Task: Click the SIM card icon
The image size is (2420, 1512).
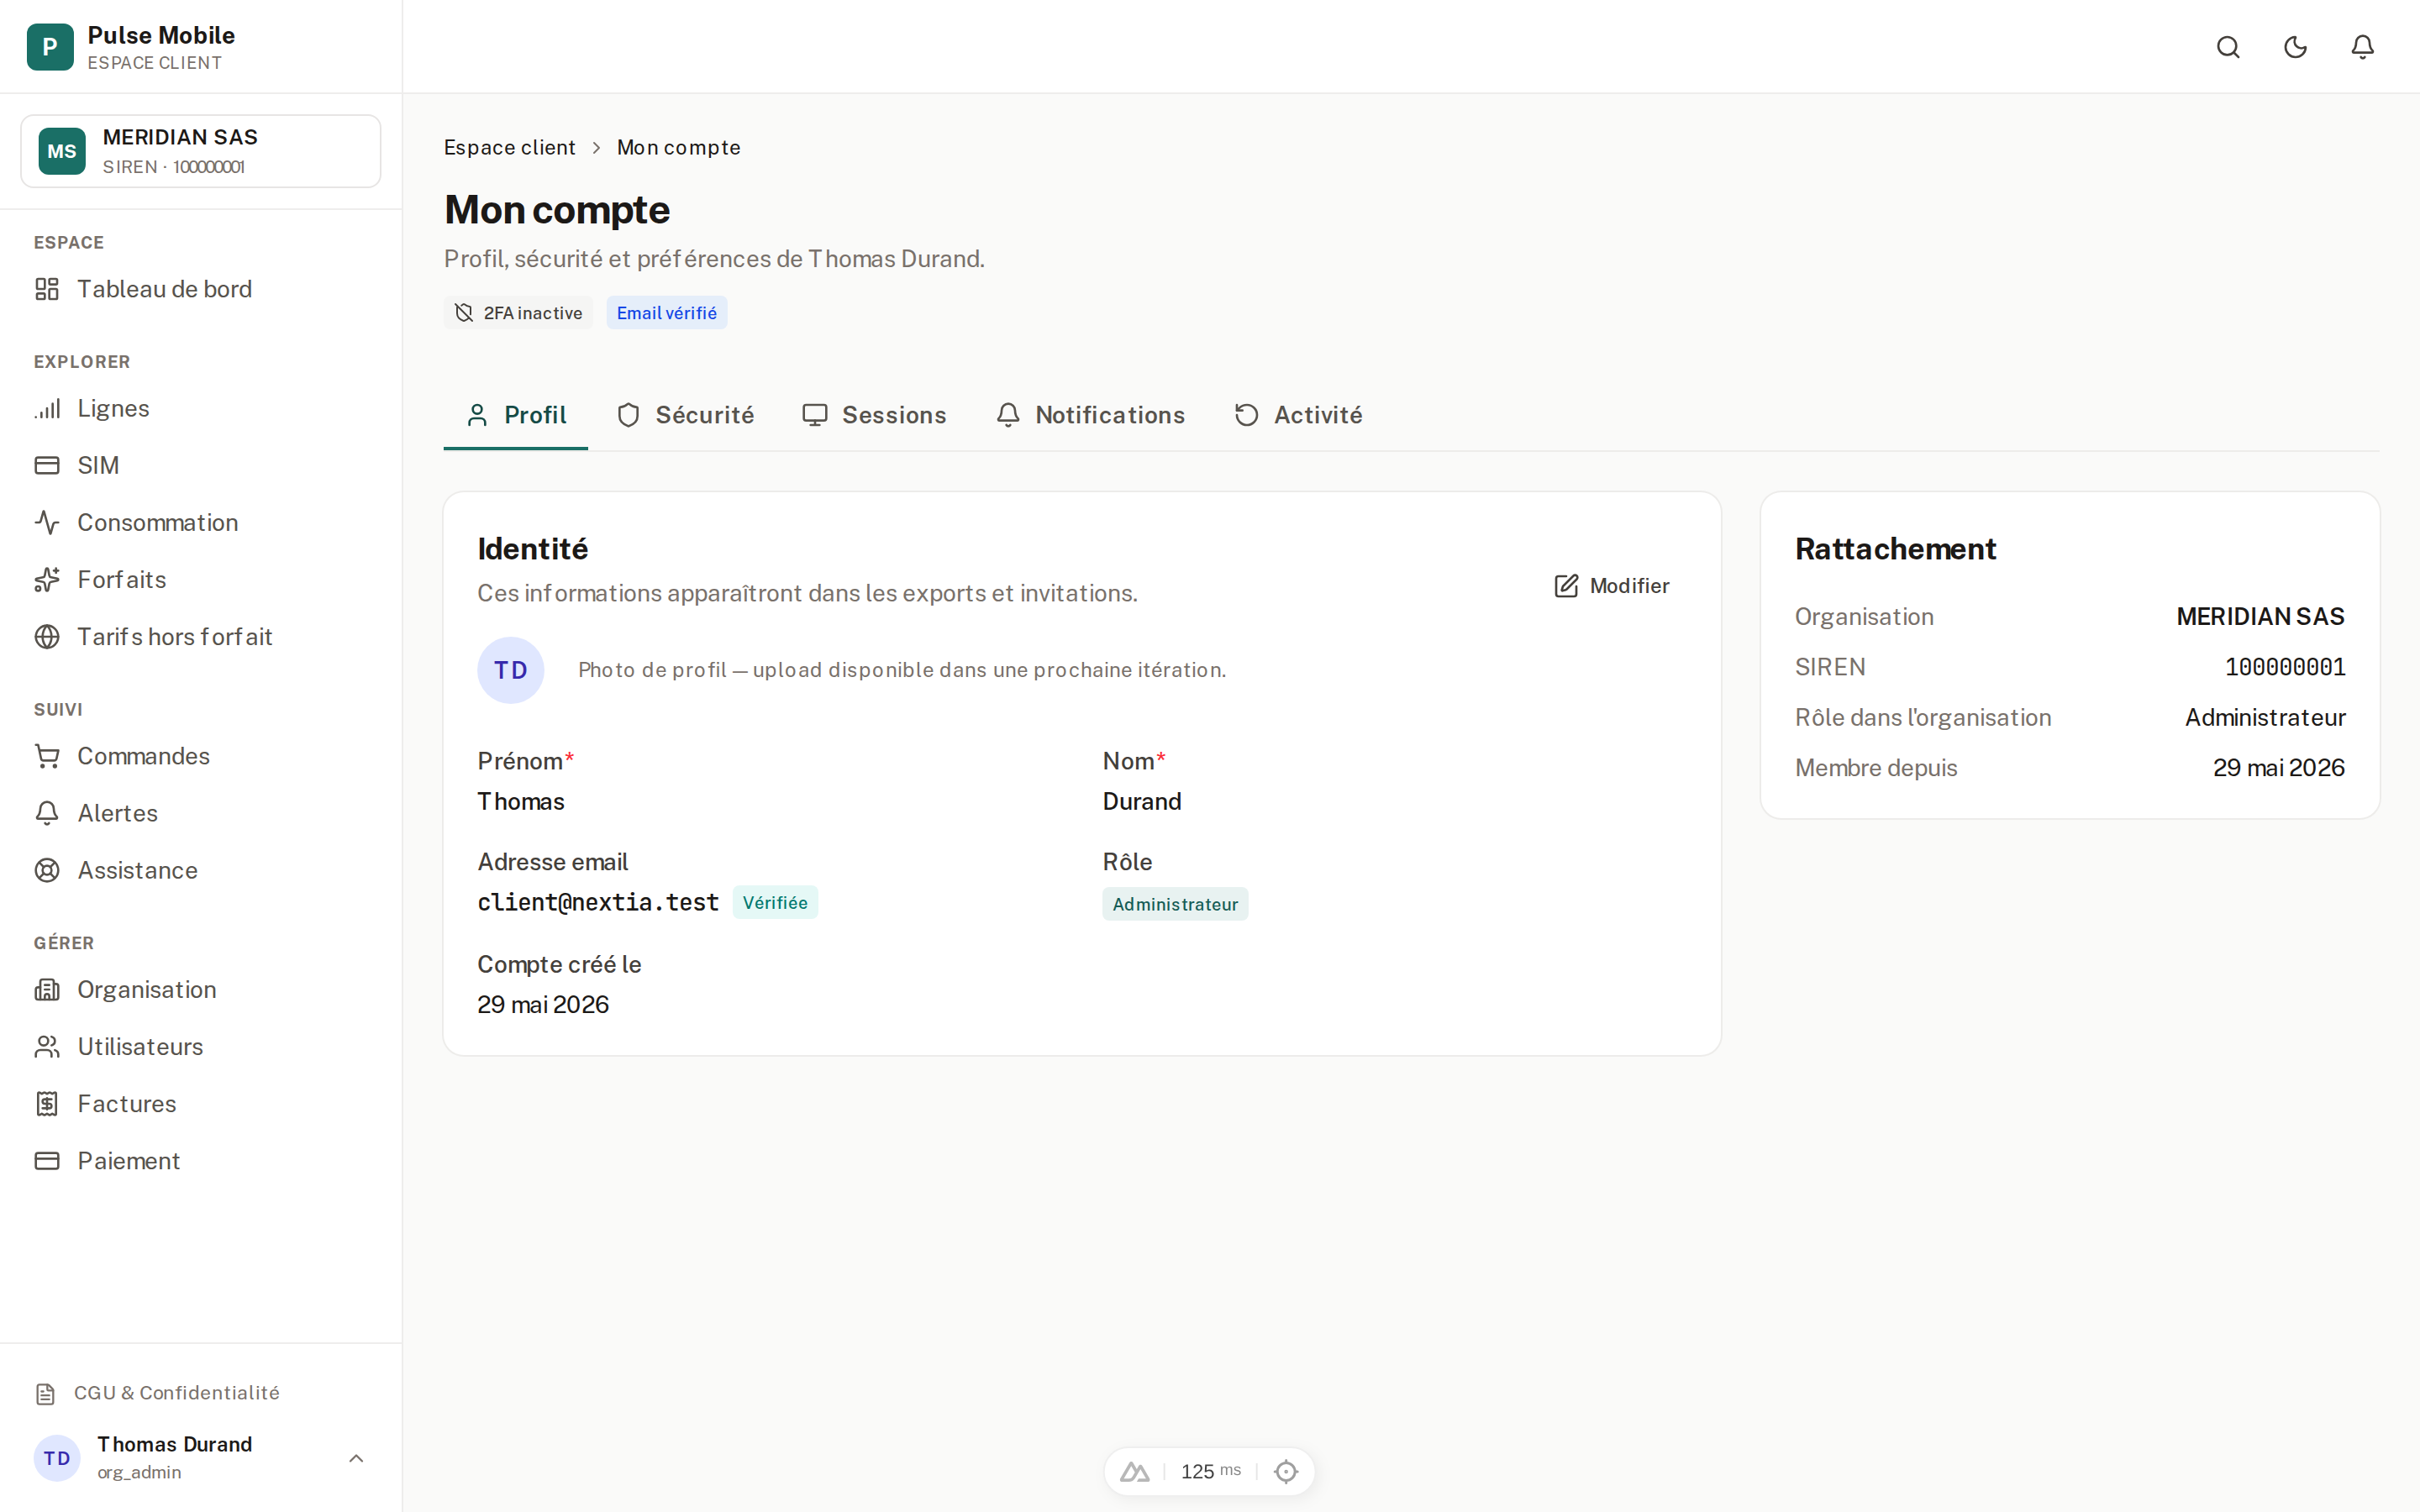Action: point(47,465)
